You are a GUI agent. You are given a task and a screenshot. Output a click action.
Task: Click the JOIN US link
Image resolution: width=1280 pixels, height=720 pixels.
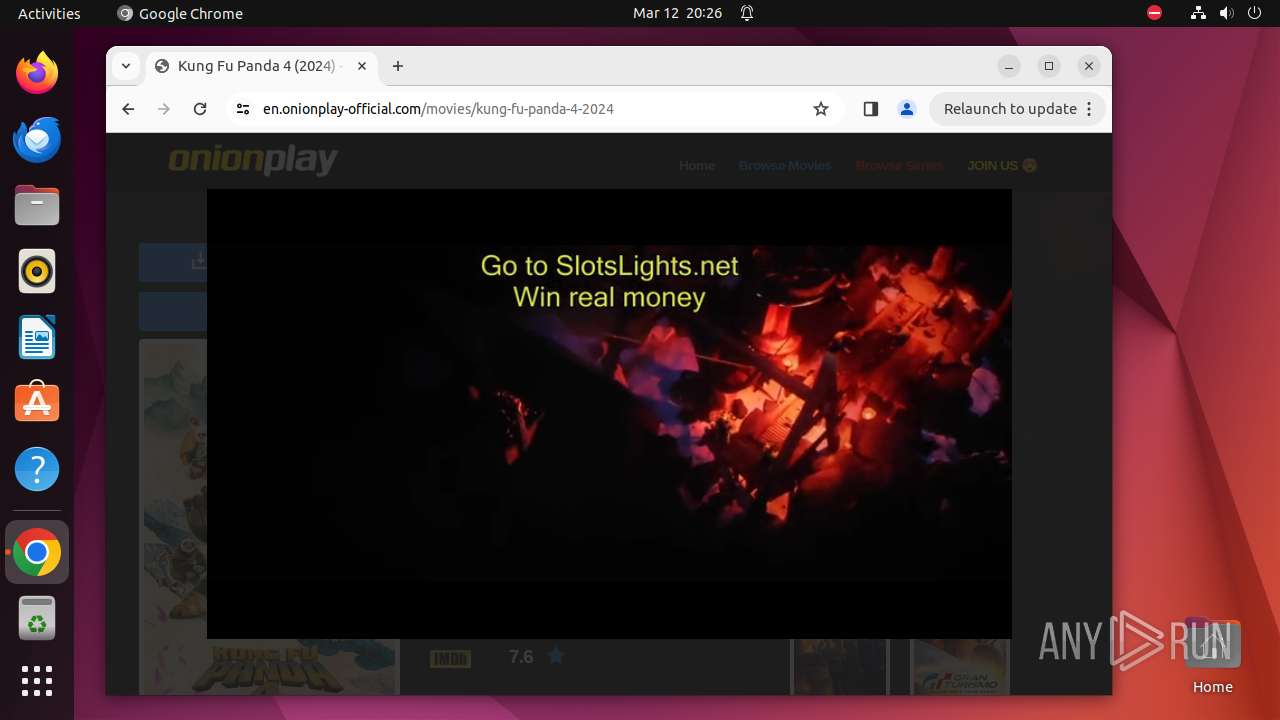1002,165
